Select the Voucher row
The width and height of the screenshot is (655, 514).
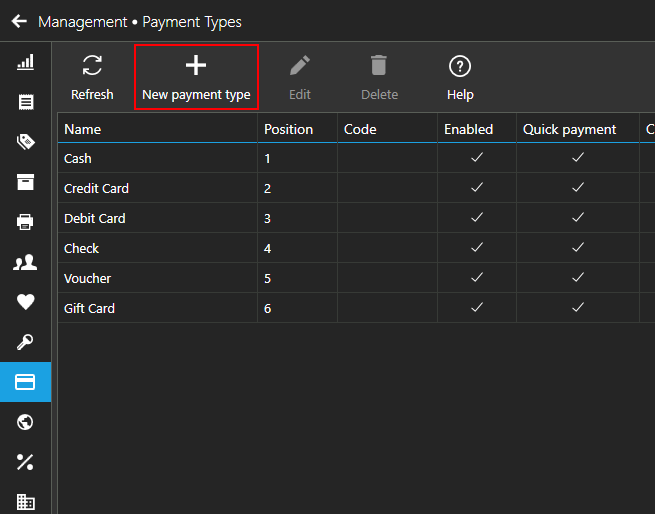[x=356, y=278]
